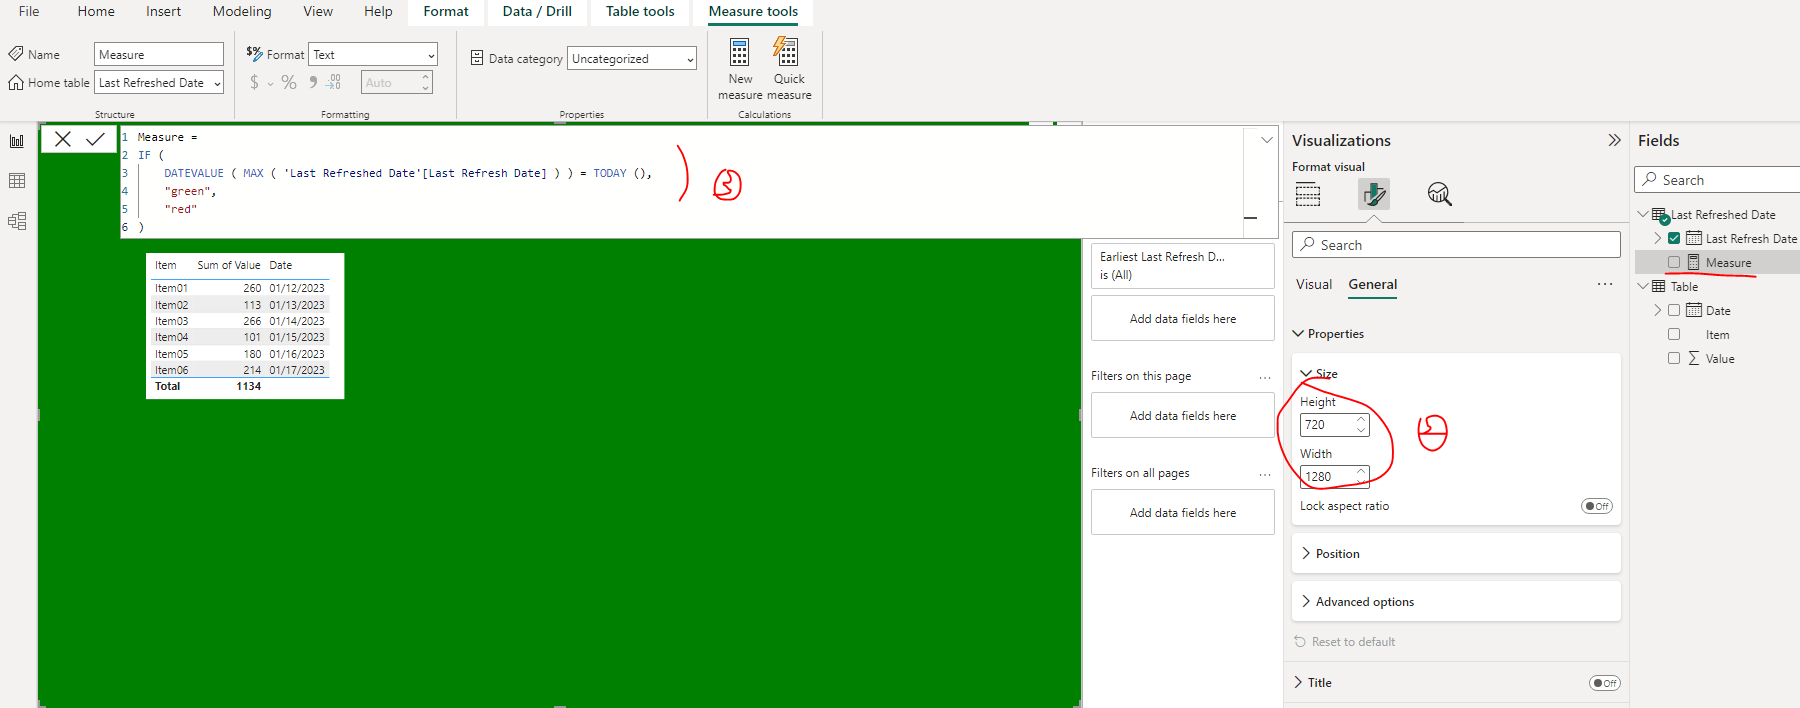Open the Report view icon in left sidebar
Viewport: 1800px width, 708px height.
click(x=17, y=141)
